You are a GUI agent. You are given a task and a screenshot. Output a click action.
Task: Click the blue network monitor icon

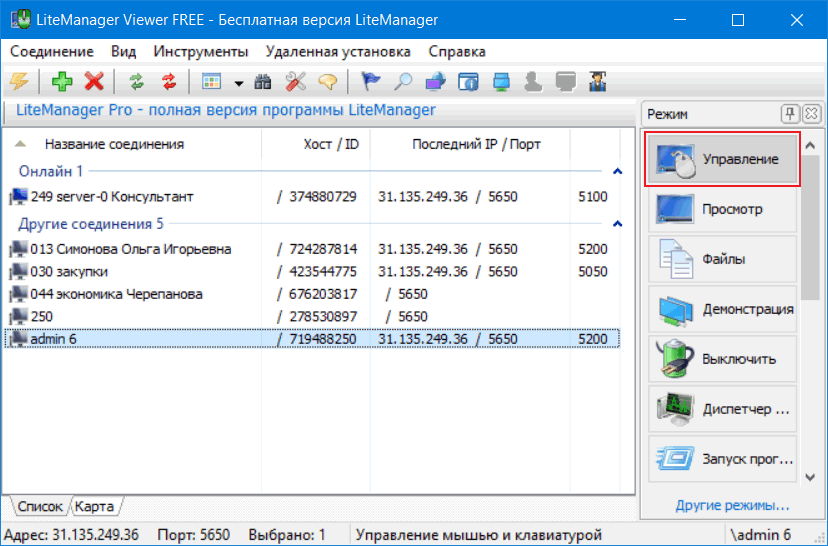(x=501, y=82)
